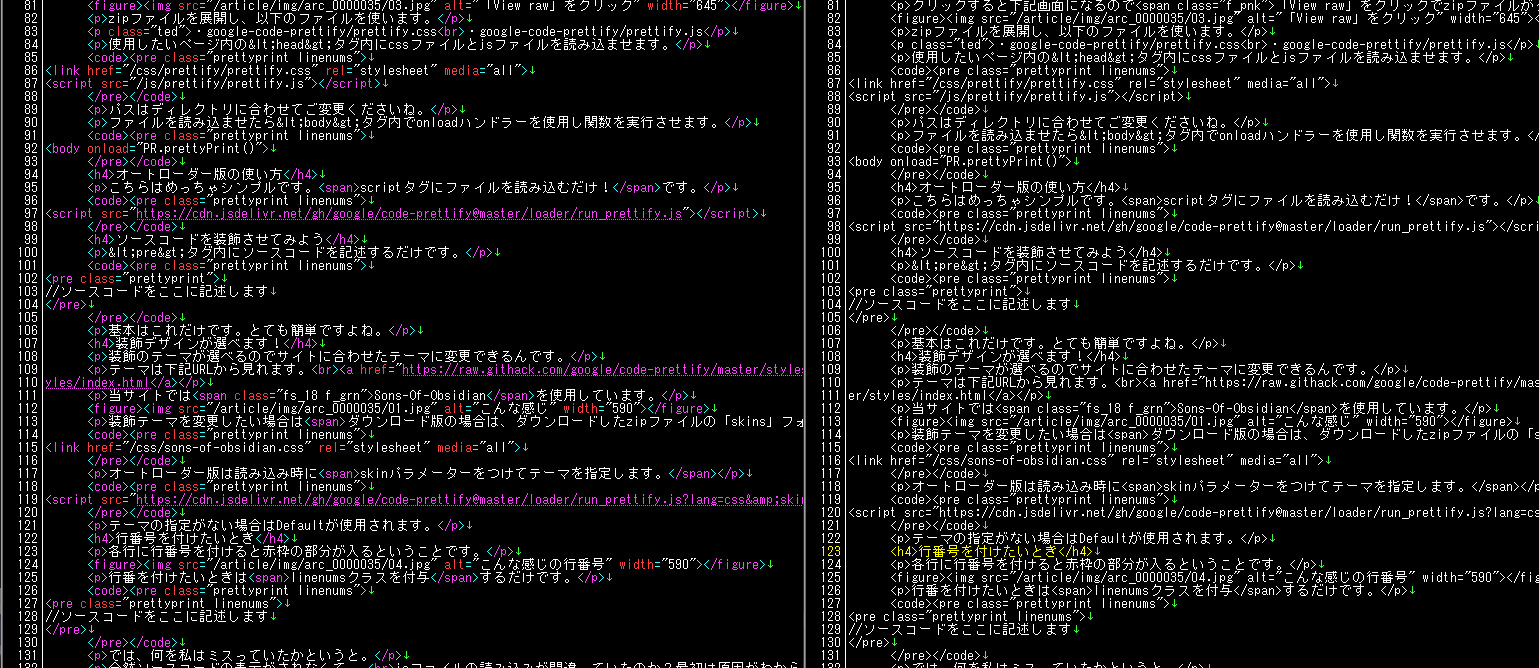This screenshot has height=668, width=1539.
Task: Click '<p>こちらはめっちゃシンプルです' line in right pane
Action: point(1215,200)
